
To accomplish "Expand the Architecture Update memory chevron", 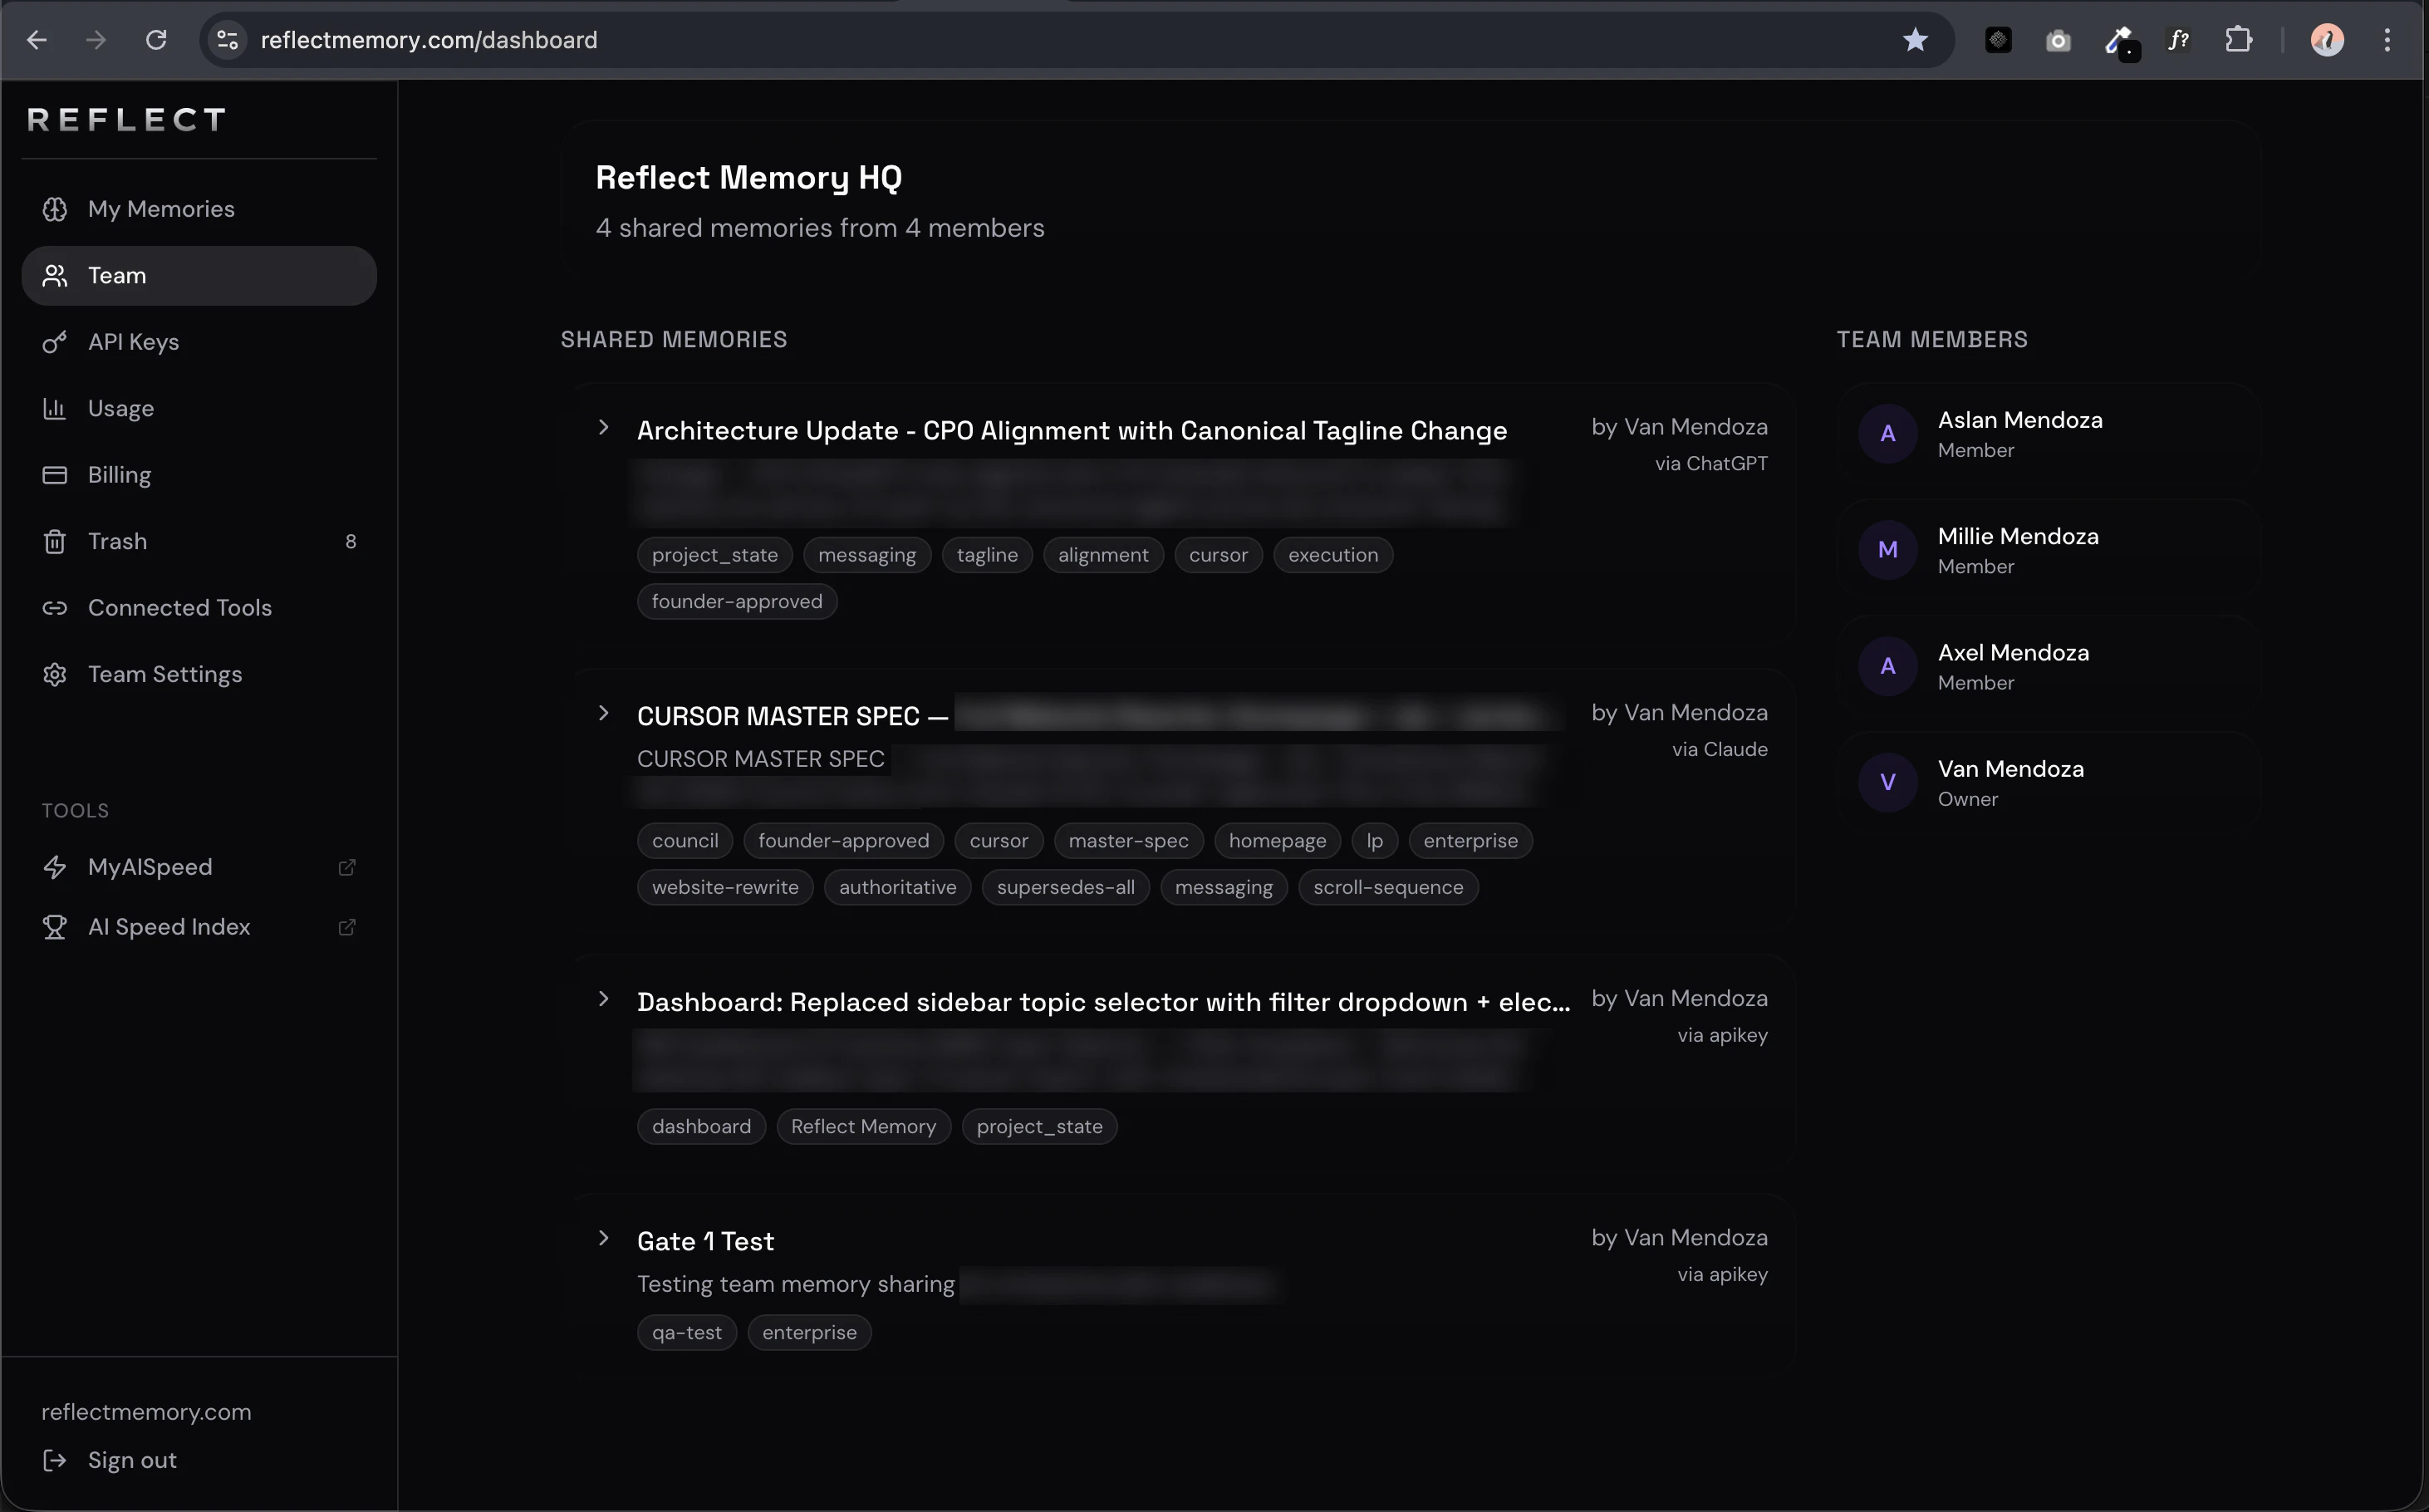I will coord(603,428).
